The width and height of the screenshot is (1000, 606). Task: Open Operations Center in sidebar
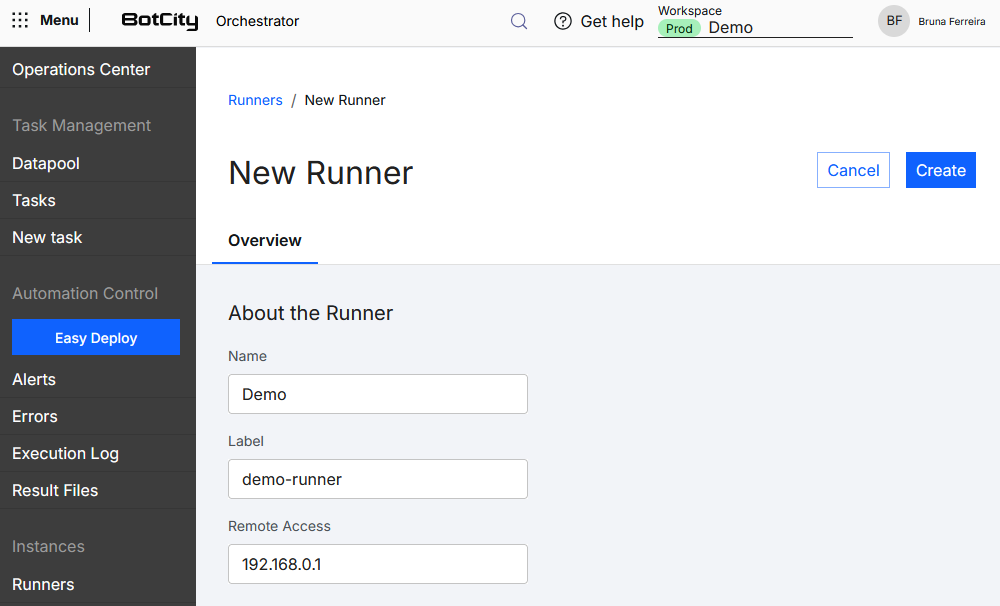click(98, 69)
